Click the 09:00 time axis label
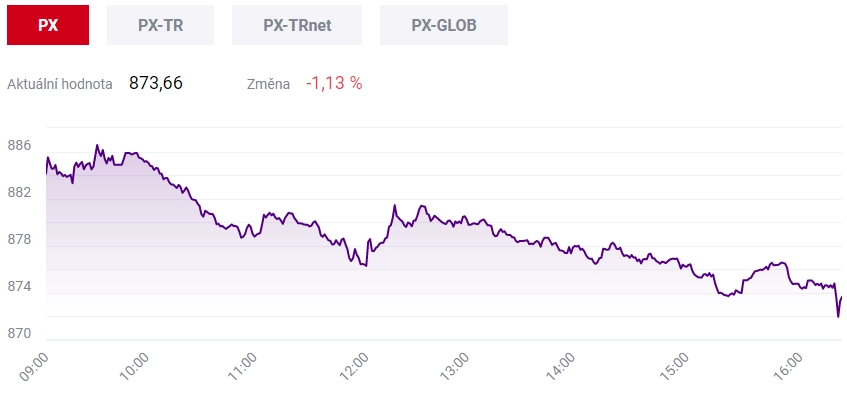 click(33, 367)
